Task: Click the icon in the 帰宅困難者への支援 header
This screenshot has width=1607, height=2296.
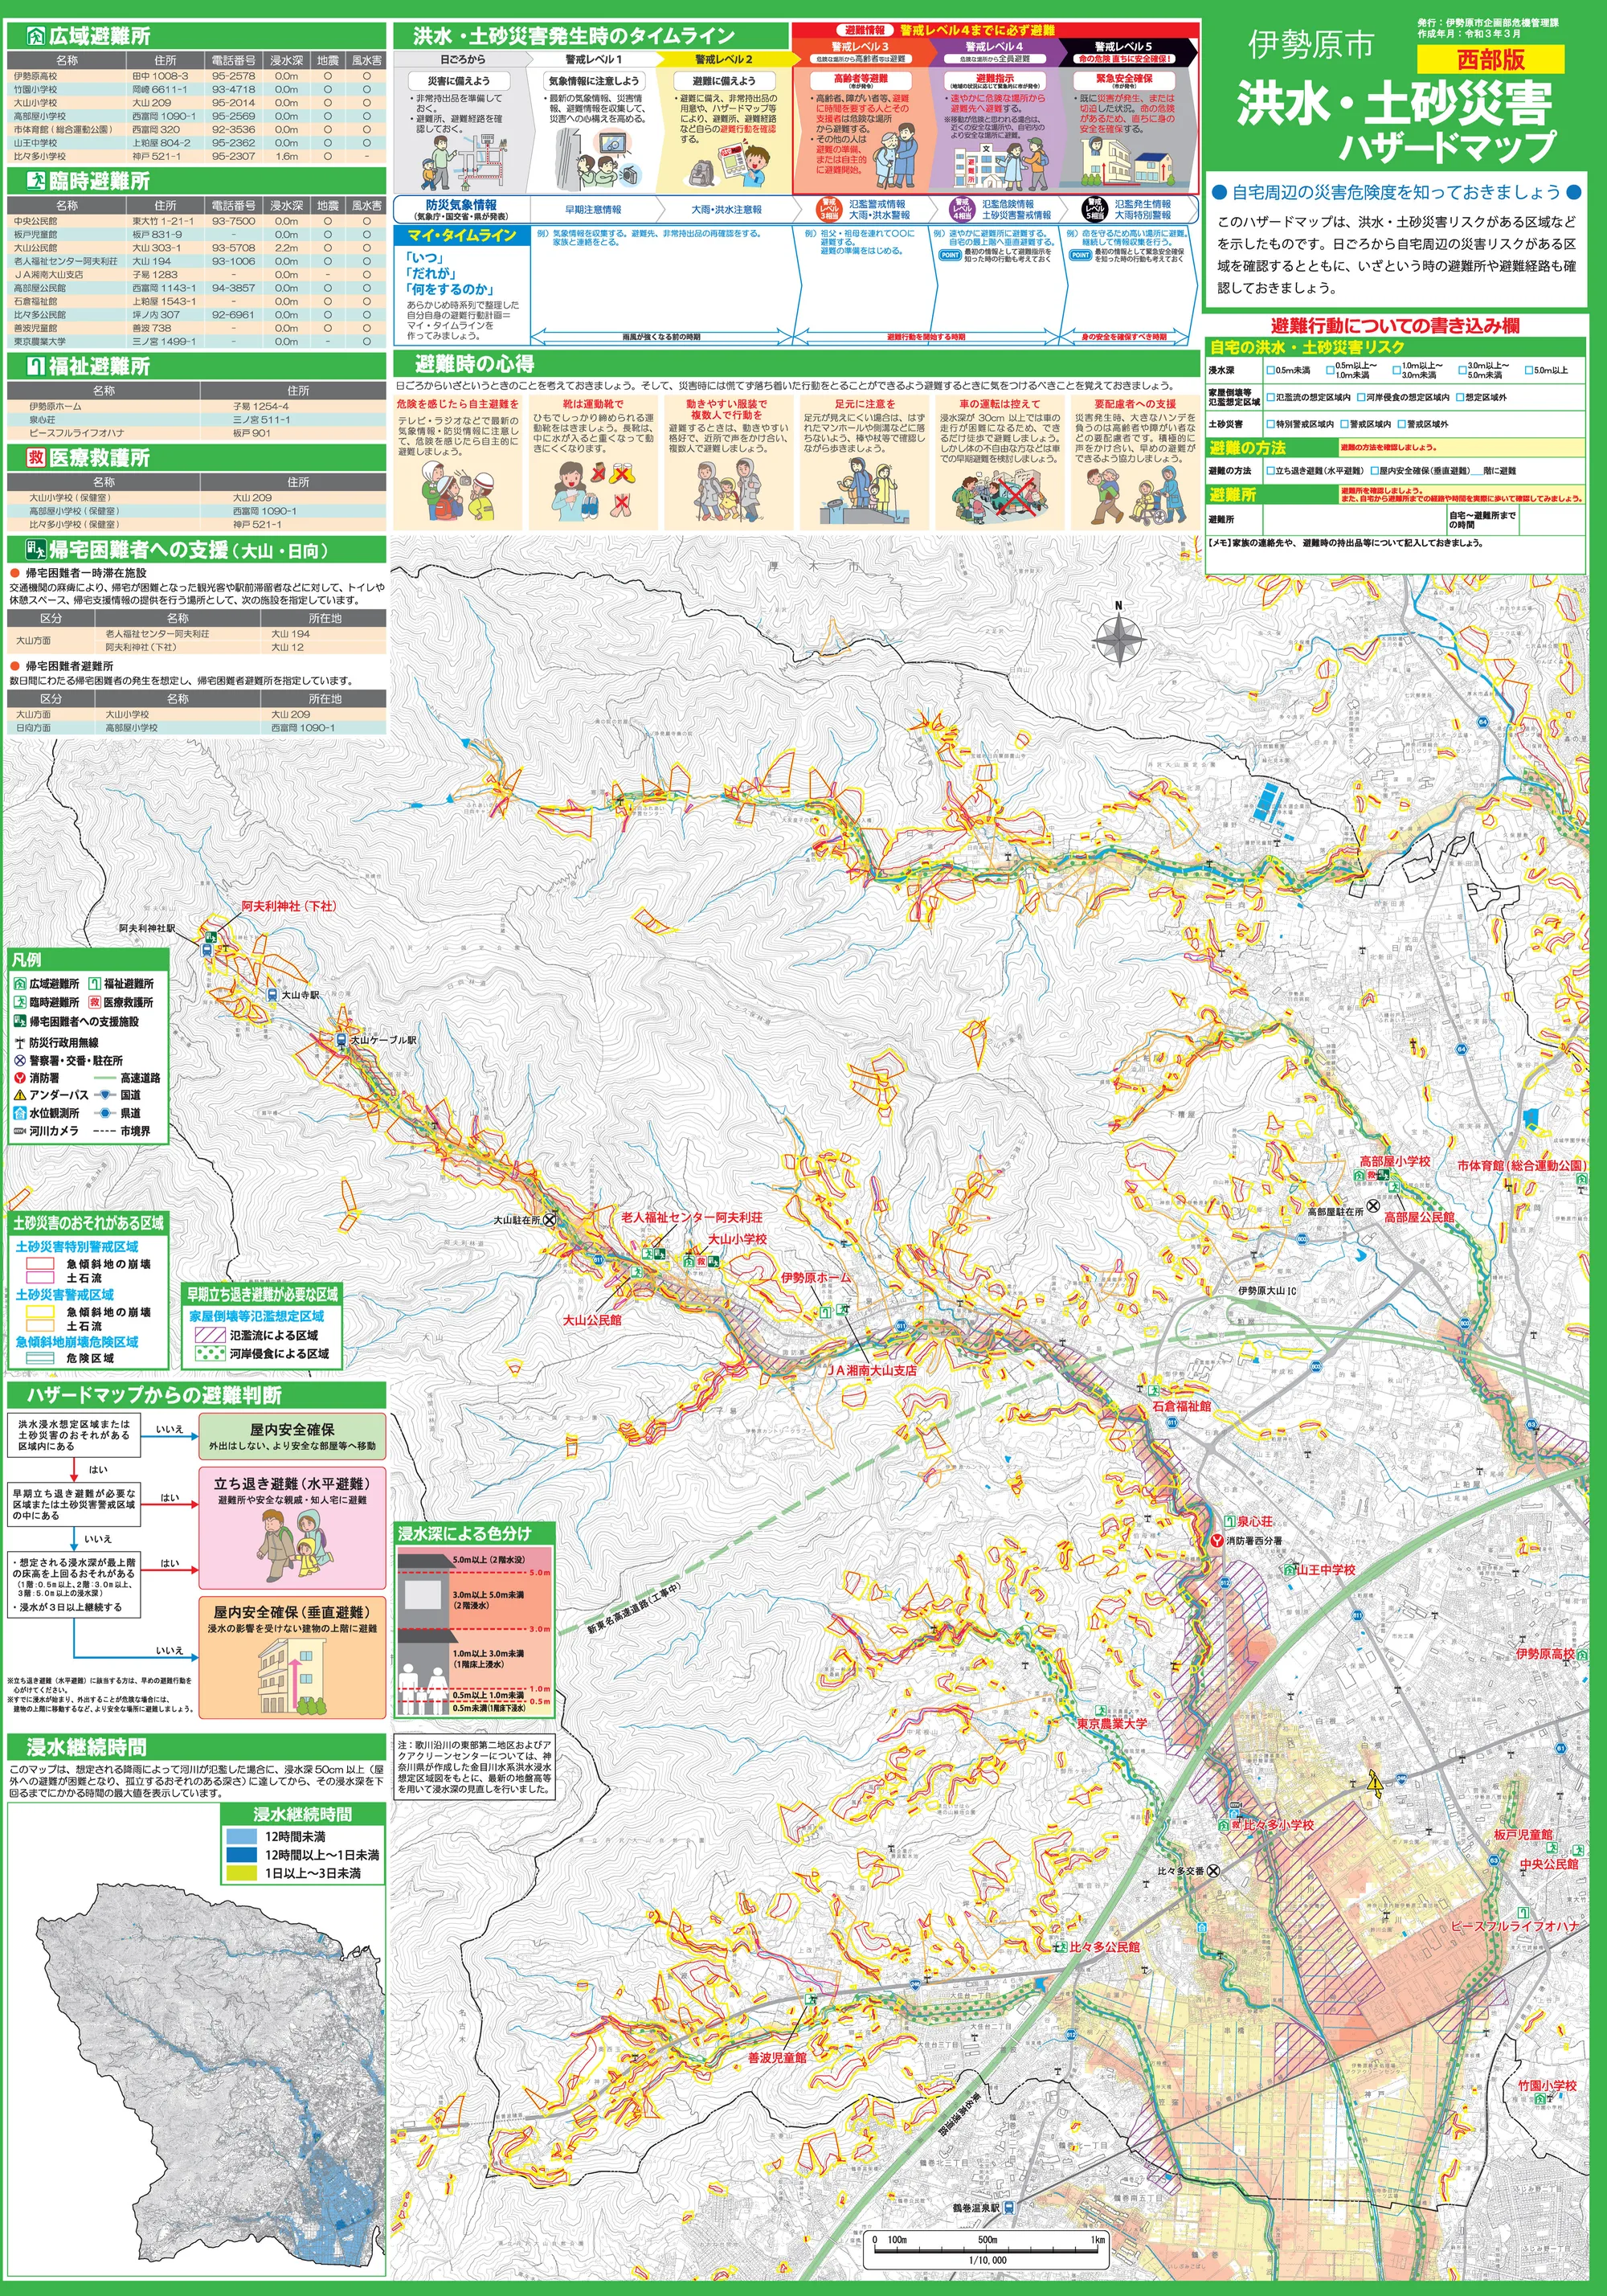Action: (x=35, y=549)
